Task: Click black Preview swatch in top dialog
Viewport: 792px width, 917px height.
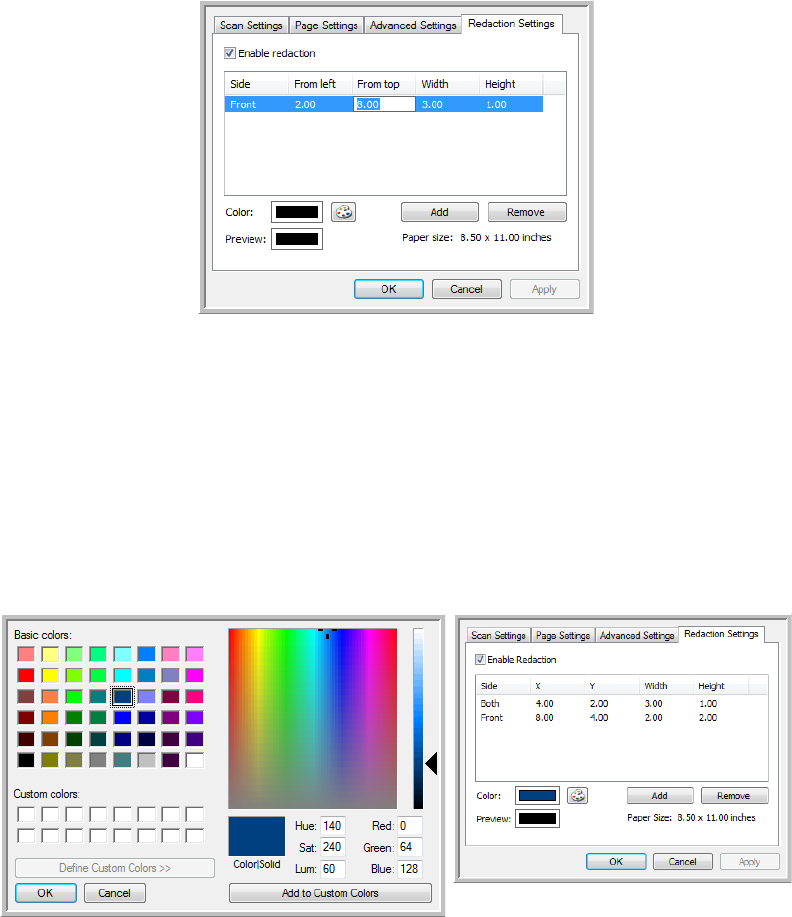Action: pos(297,239)
